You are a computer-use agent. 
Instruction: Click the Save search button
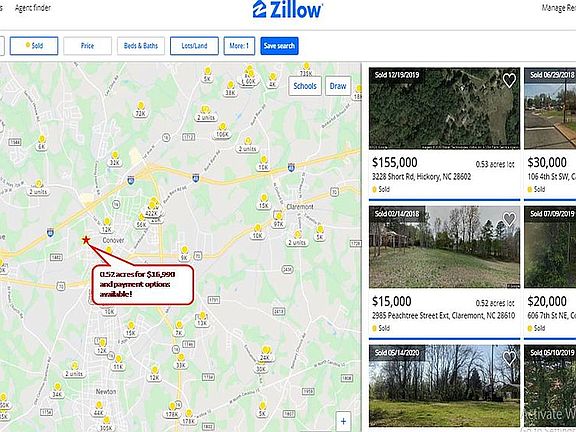click(279, 46)
